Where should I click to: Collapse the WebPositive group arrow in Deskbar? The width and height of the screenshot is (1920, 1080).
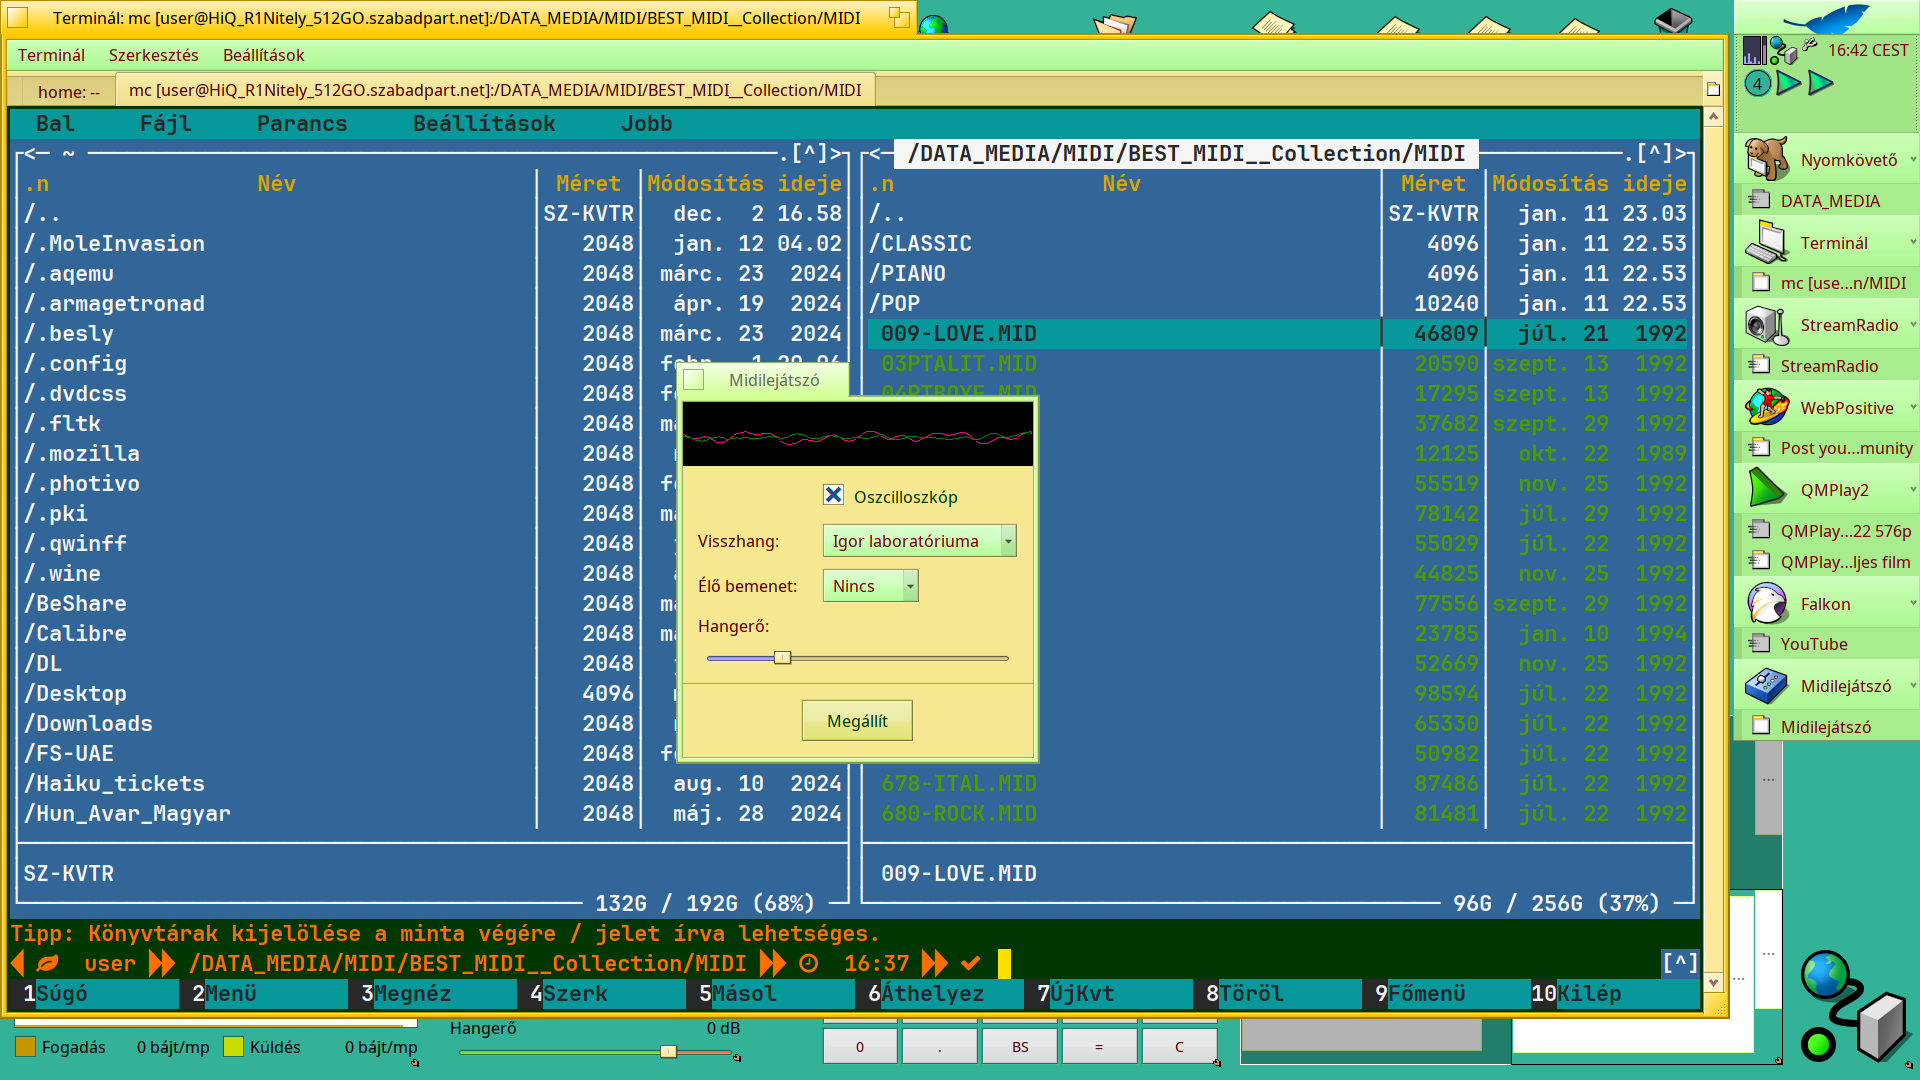pos(1912,407)
